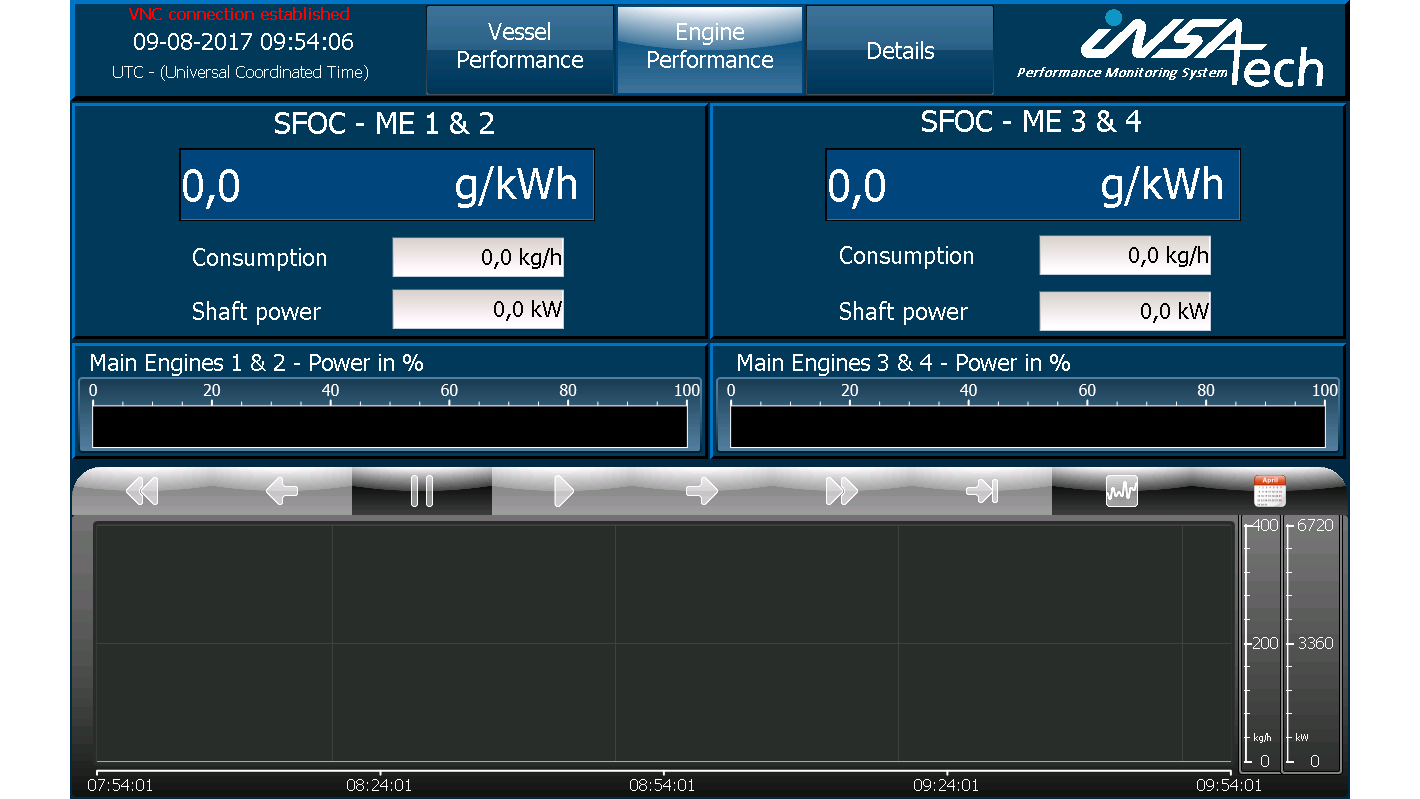Select the Engine Performance tab

[709, 46]
